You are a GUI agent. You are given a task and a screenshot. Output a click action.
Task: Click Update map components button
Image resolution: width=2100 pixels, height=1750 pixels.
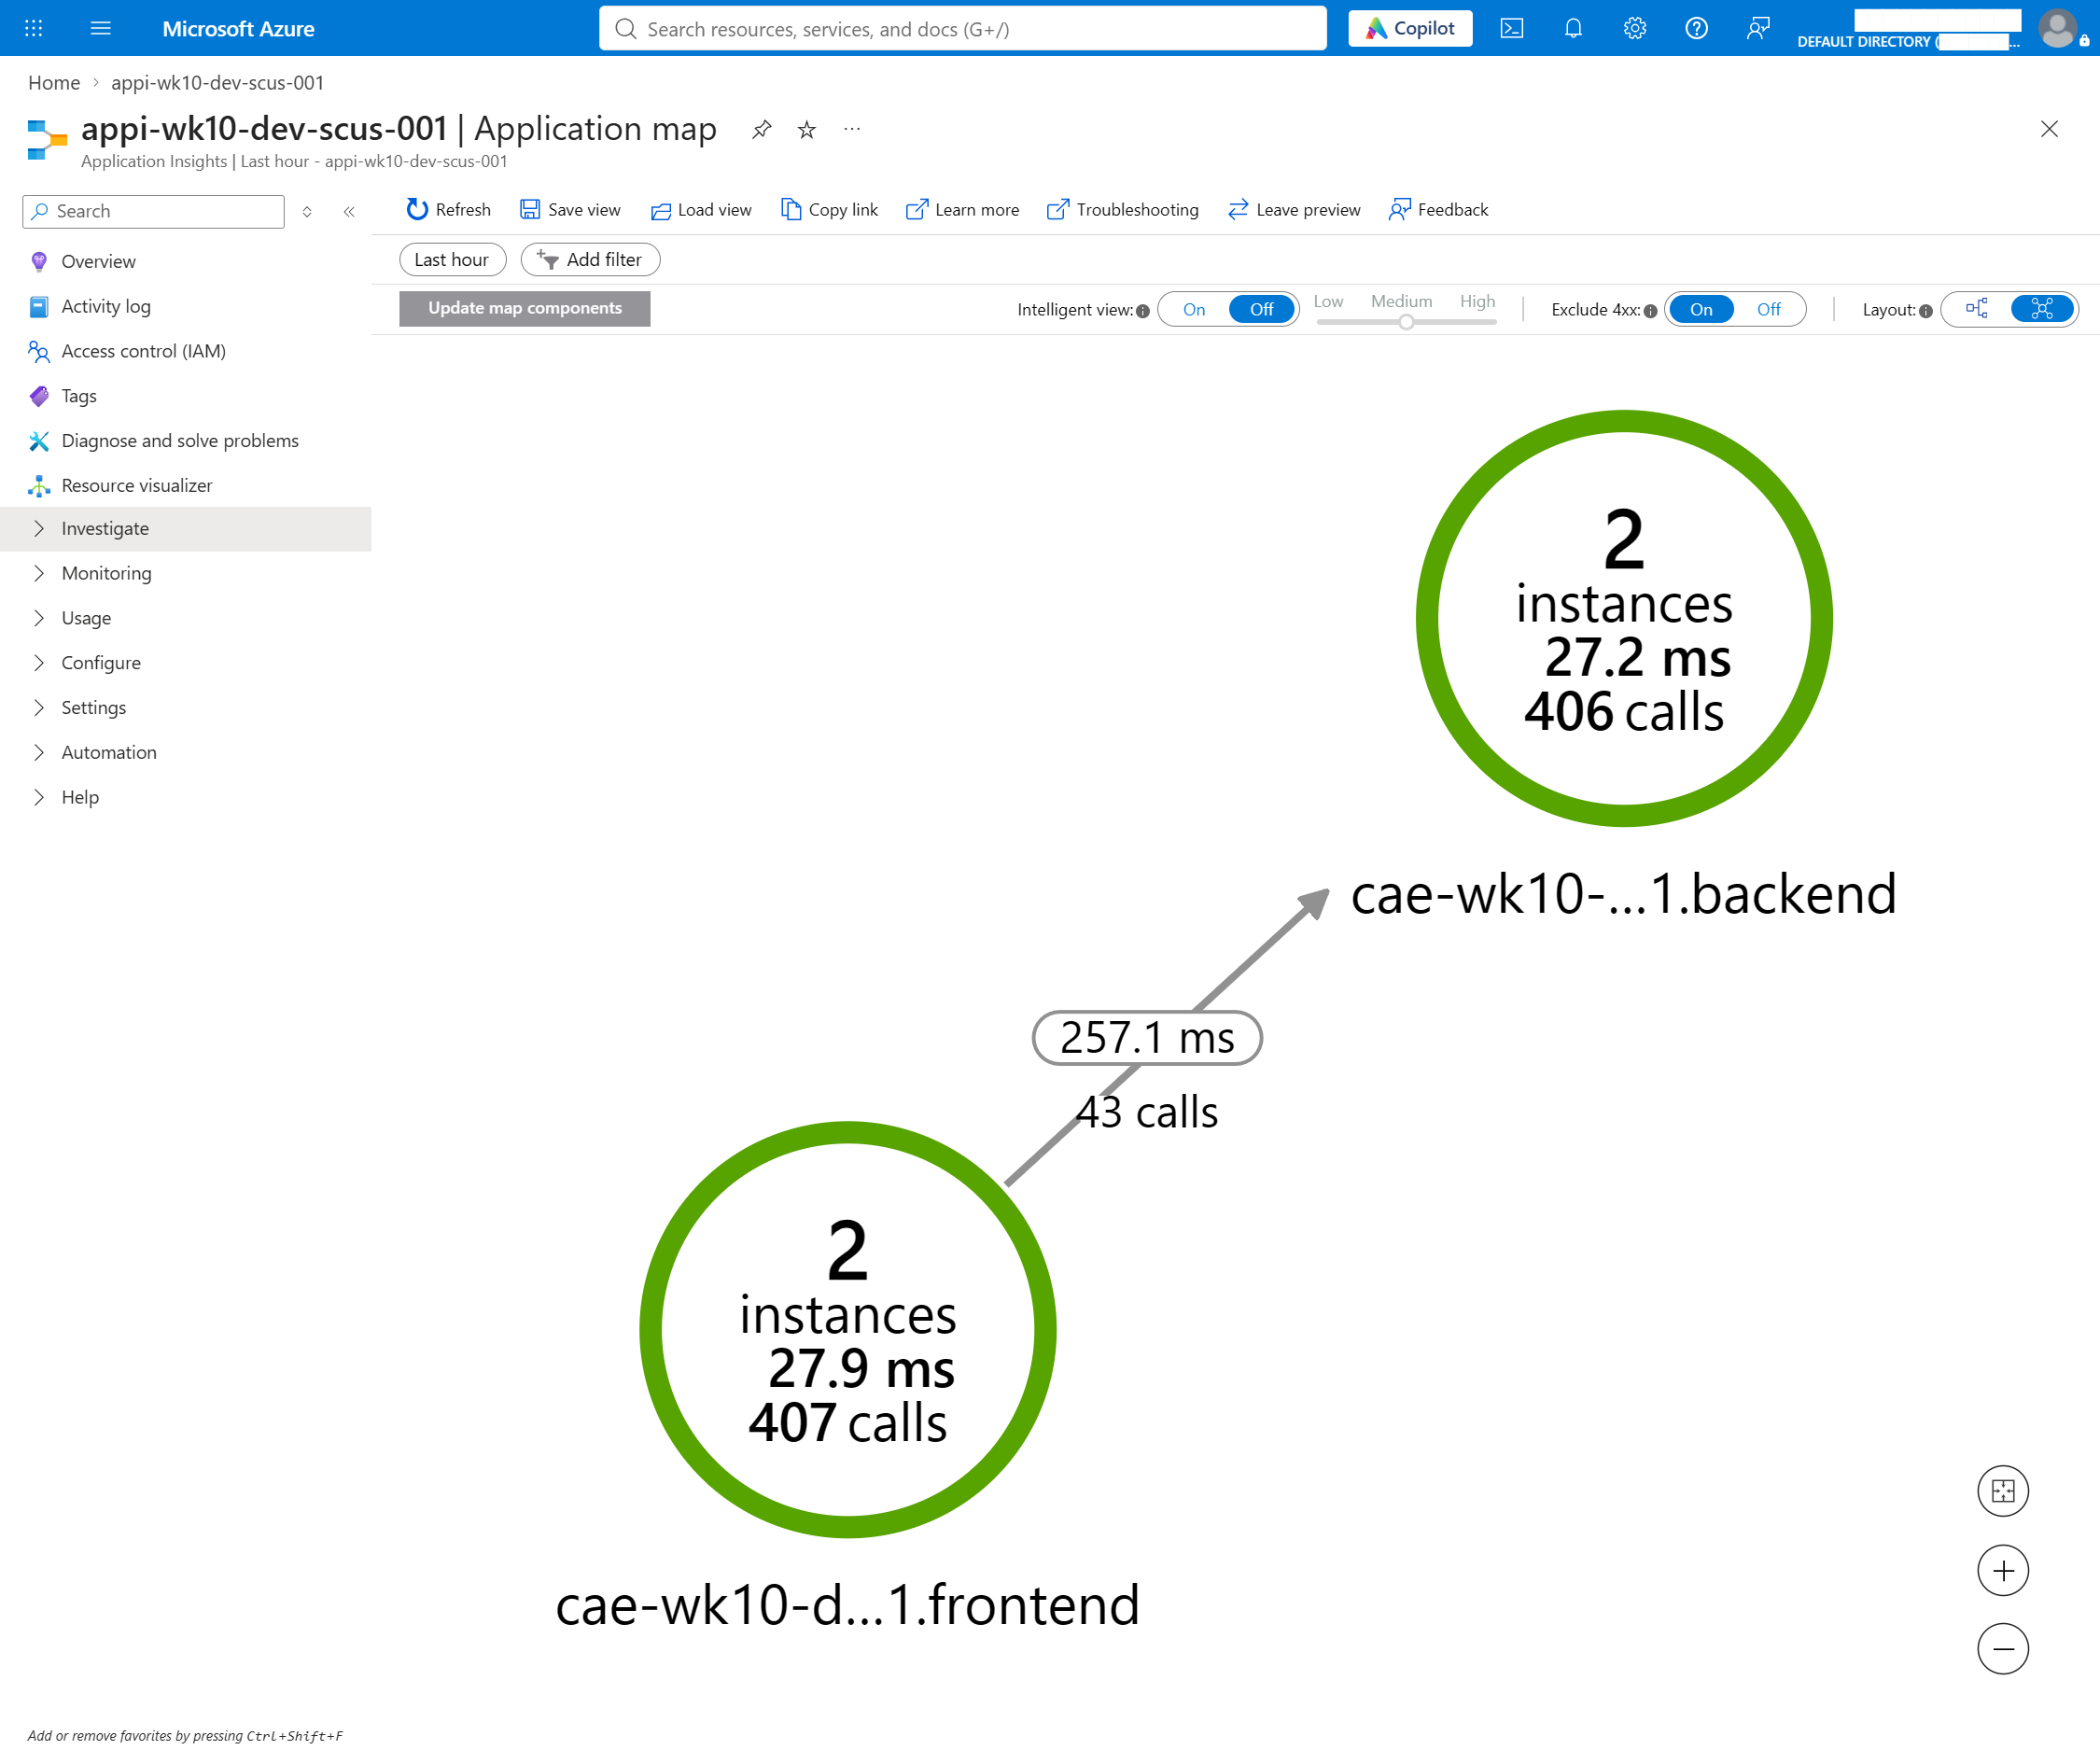(x=524, y=308)
